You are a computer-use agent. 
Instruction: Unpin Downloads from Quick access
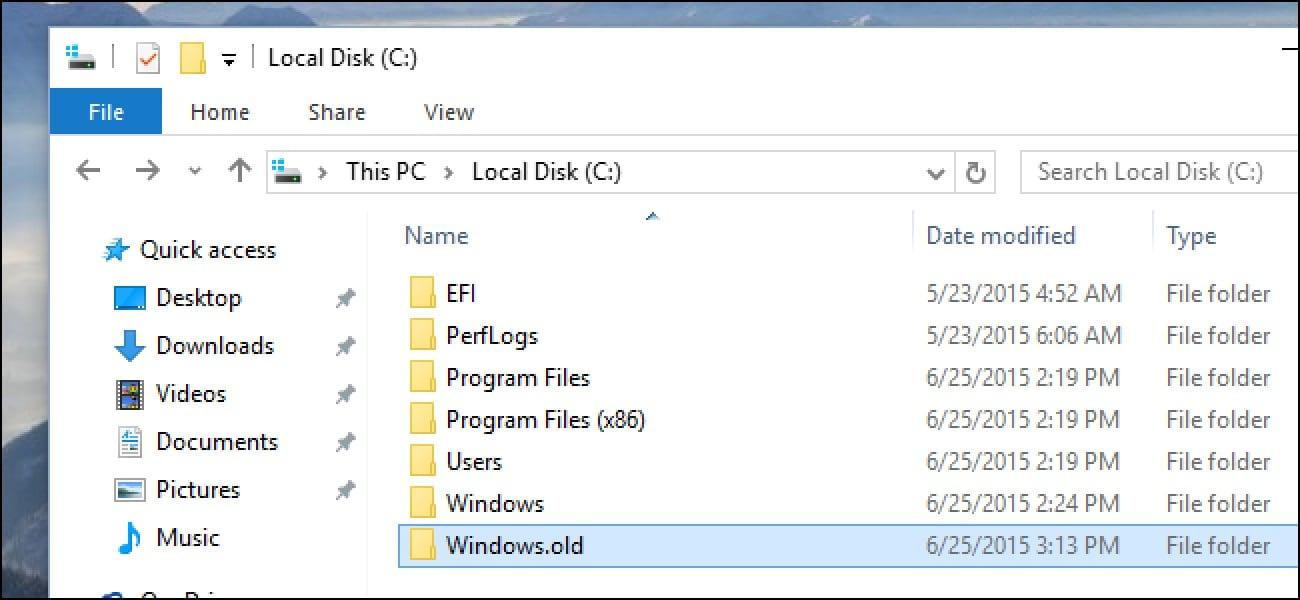345,345
